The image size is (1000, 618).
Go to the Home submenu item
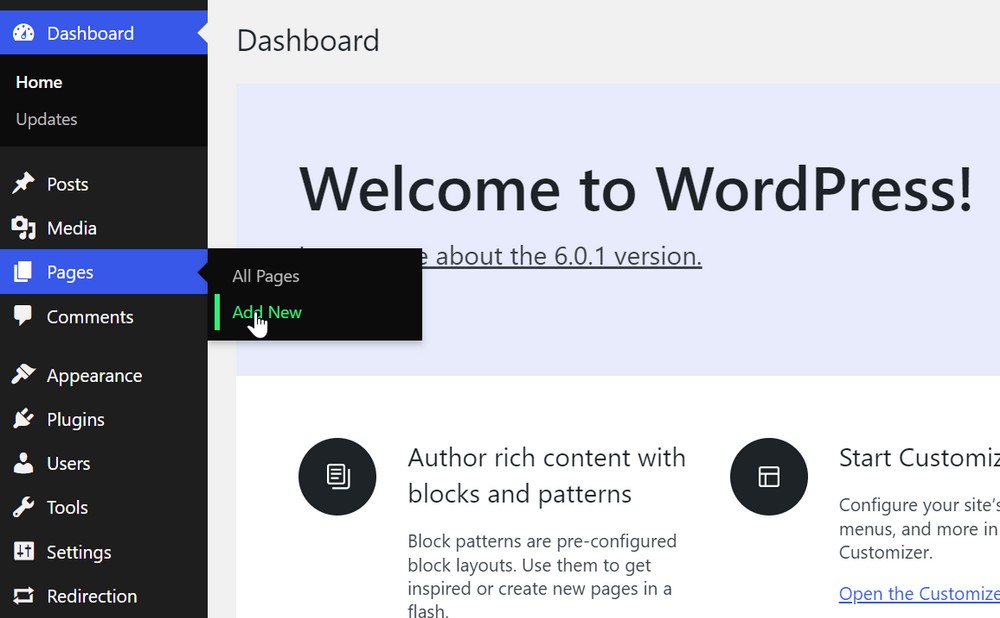(39, 82)
